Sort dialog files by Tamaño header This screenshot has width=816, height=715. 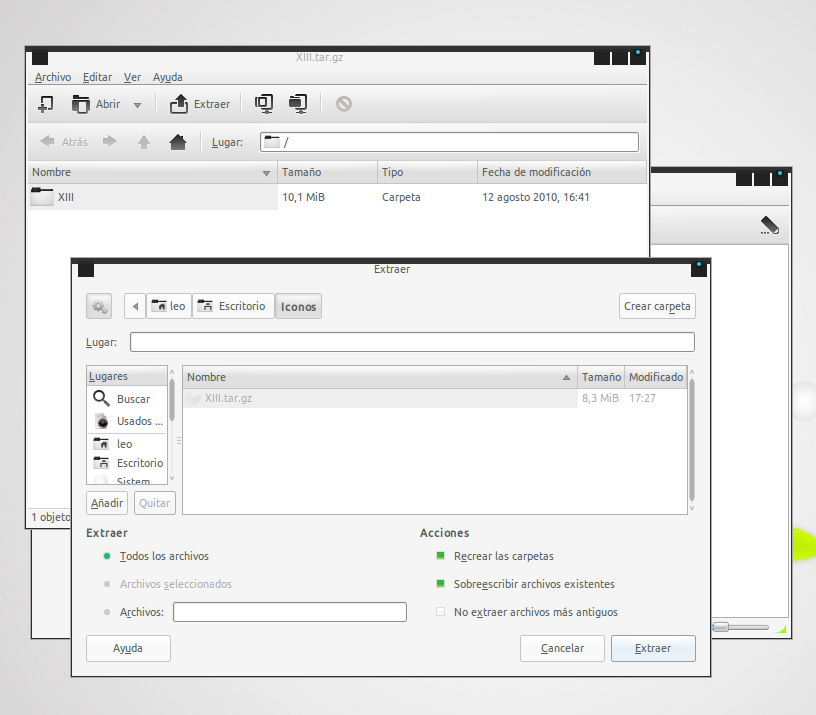point(601,377)
